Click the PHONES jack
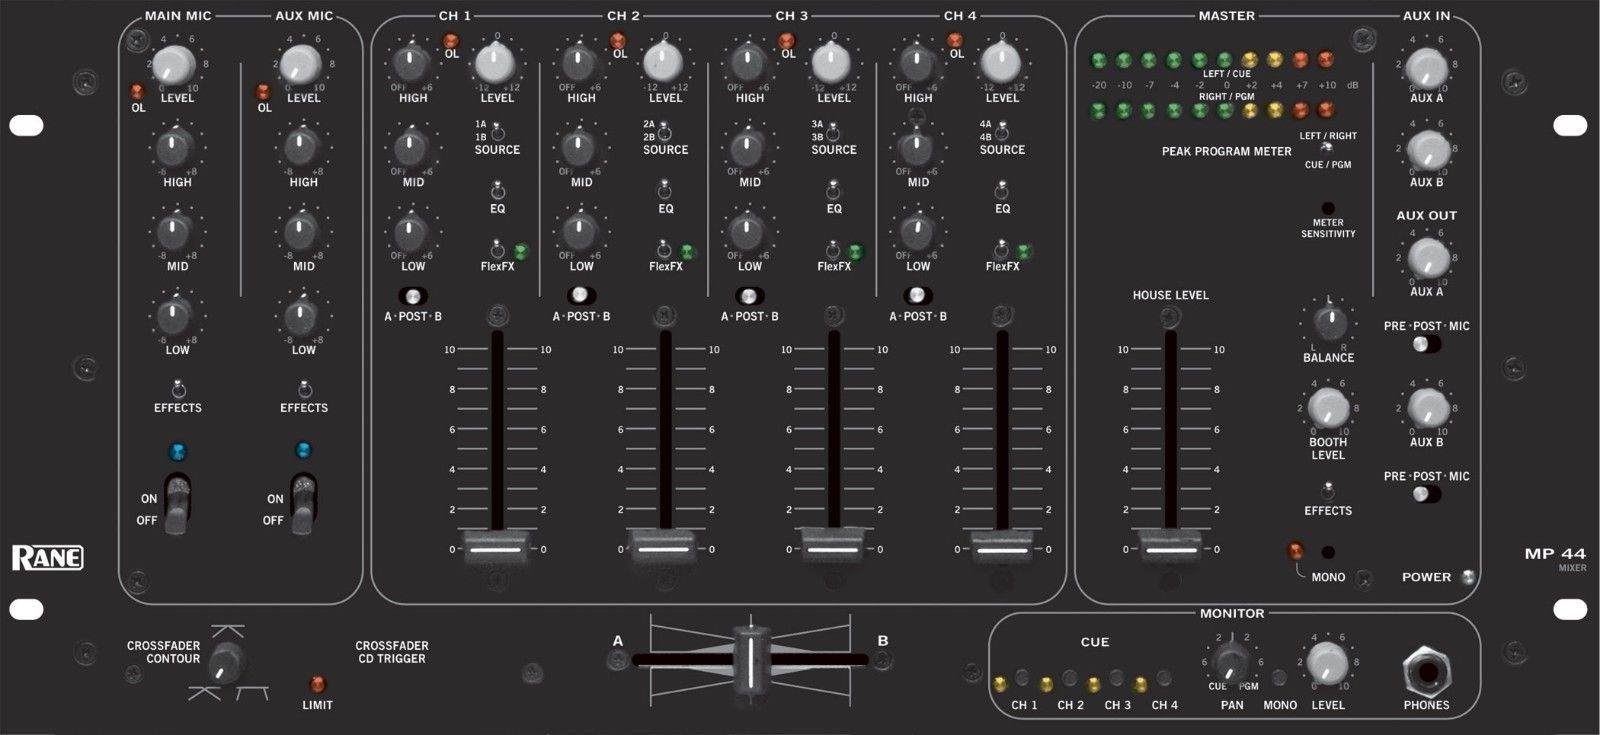The width and height of the screenshot is (1600, 735). point(1426,672)
